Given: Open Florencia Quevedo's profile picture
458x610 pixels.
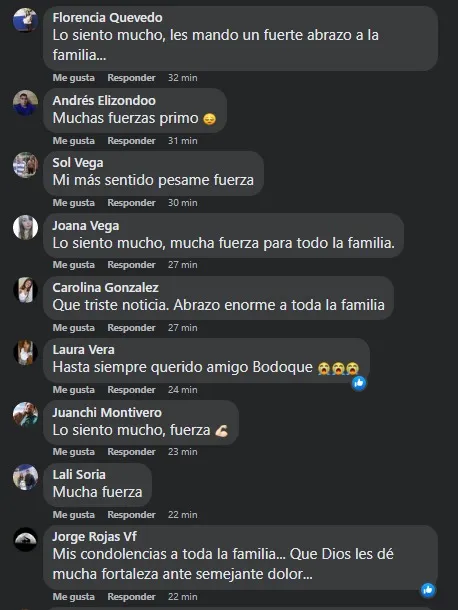Looking at the screenshot, I should 25,20.
